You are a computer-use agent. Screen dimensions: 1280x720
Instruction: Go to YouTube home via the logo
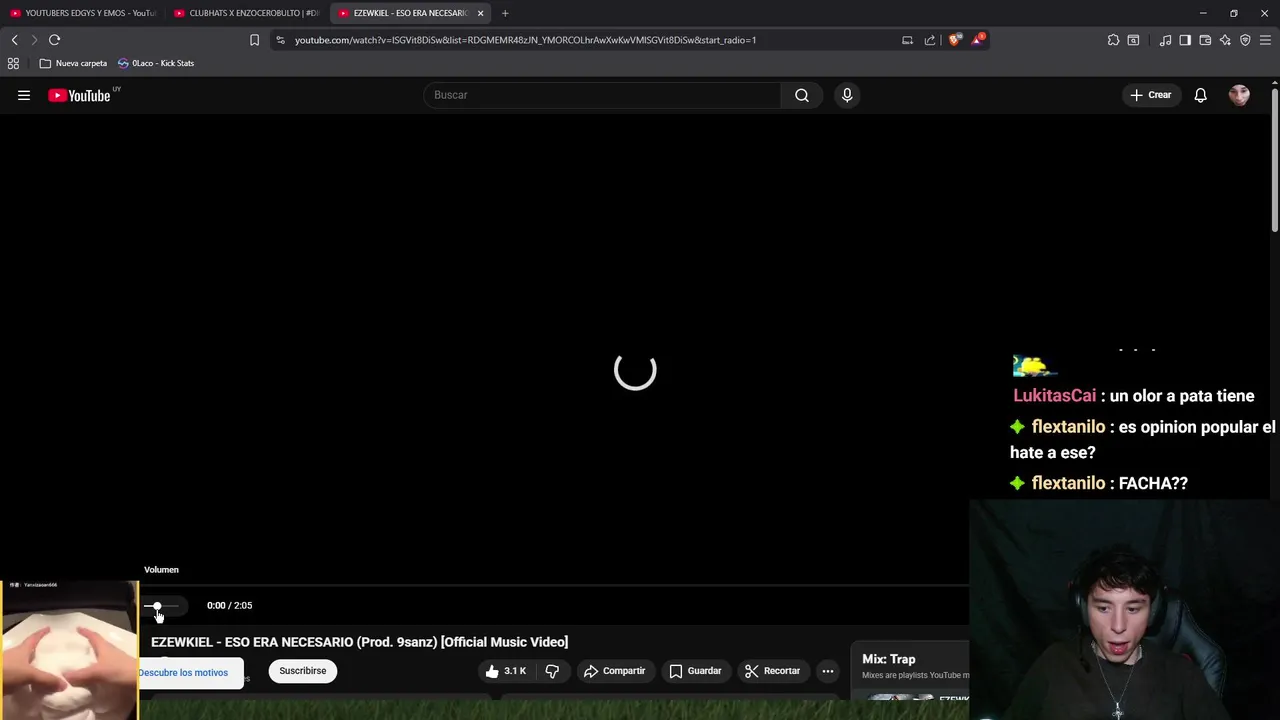click(x=79, y=95)
